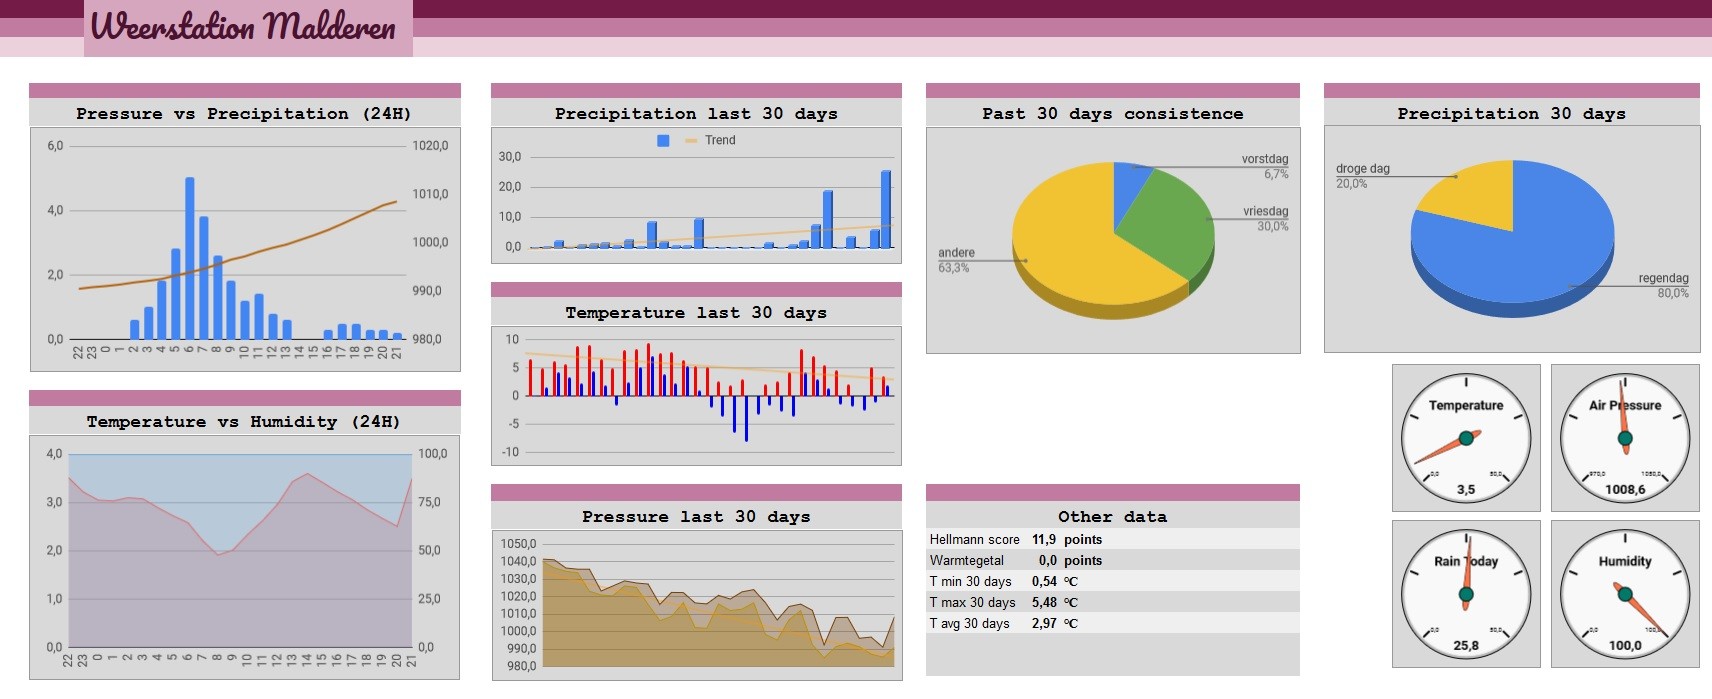Click the Temperature last 30 days header

tap(696, 312)
